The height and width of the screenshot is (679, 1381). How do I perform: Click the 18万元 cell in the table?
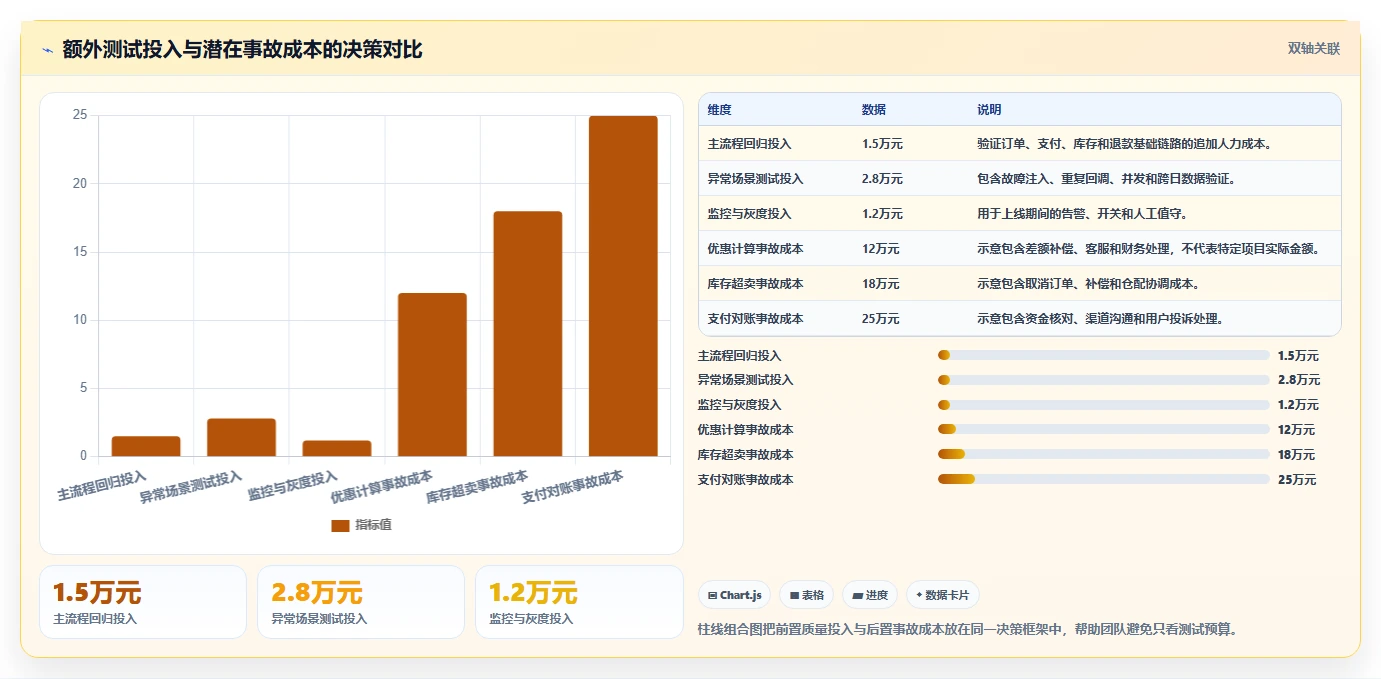[880, 284]
